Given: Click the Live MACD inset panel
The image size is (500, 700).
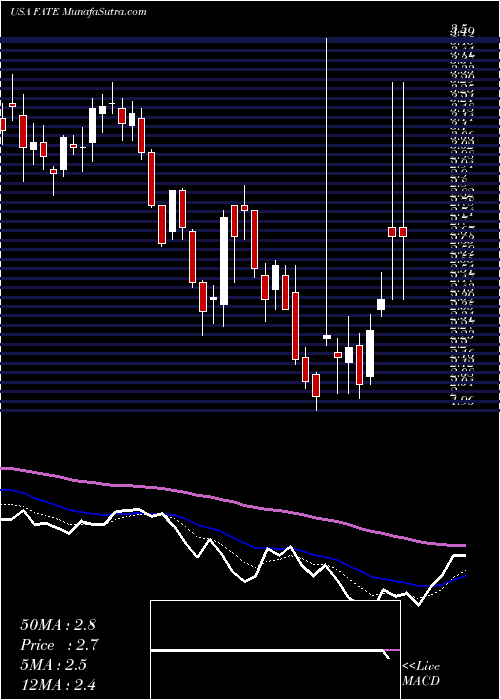Looking at the screenshot, I should coord(275,650).
